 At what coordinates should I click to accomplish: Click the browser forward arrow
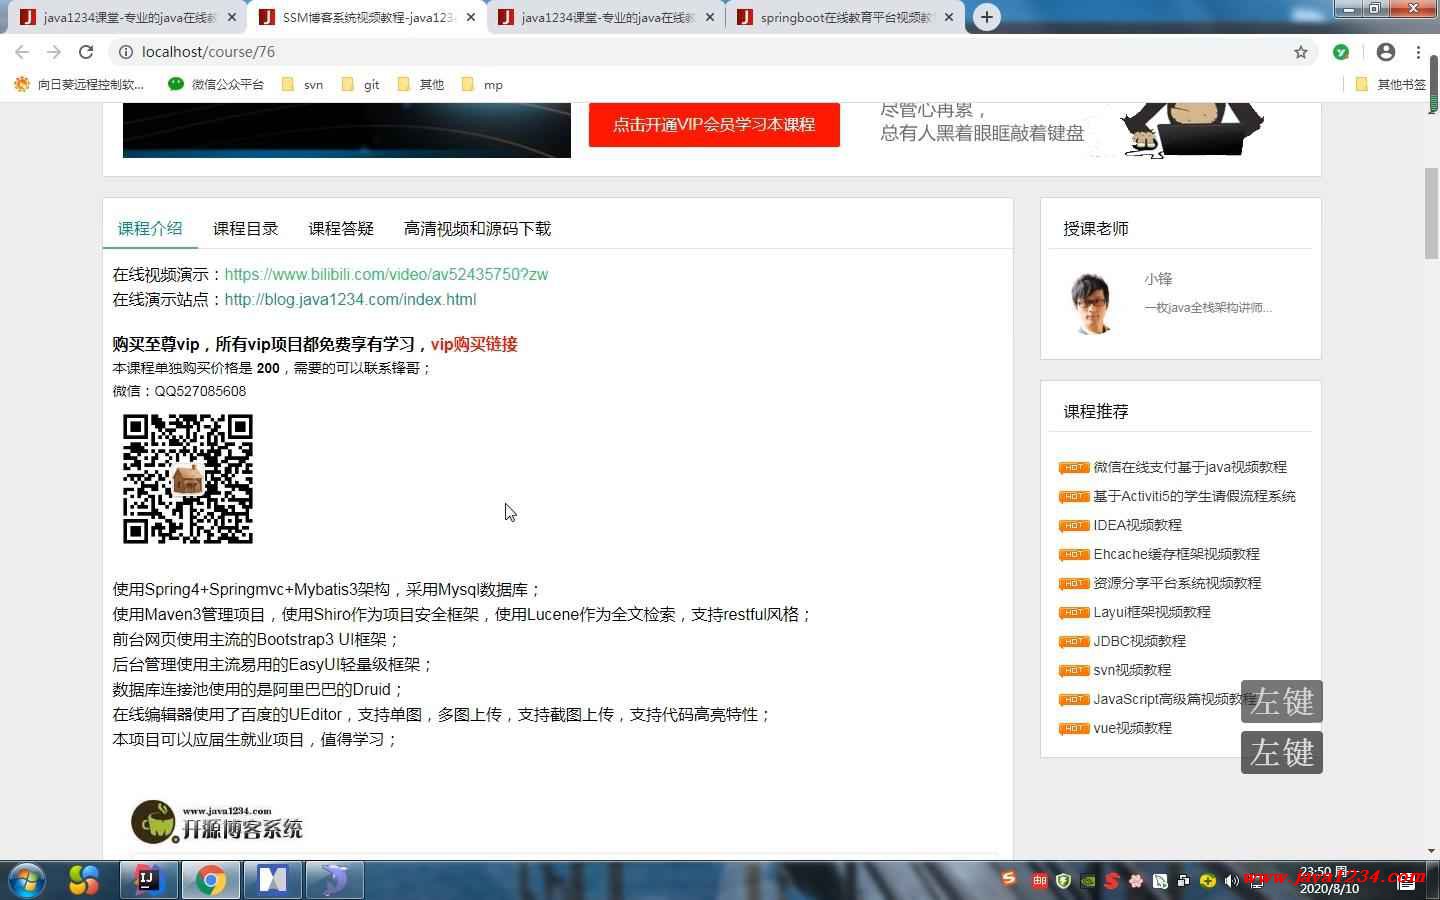(54, 52)
